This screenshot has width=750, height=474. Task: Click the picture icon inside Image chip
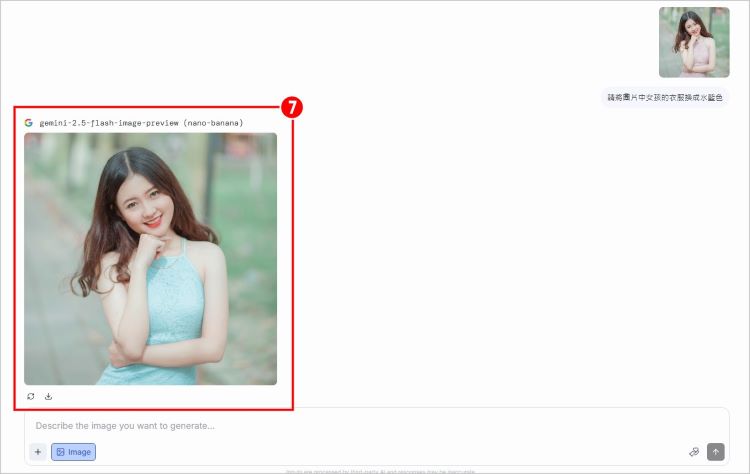tap(60, 452)
